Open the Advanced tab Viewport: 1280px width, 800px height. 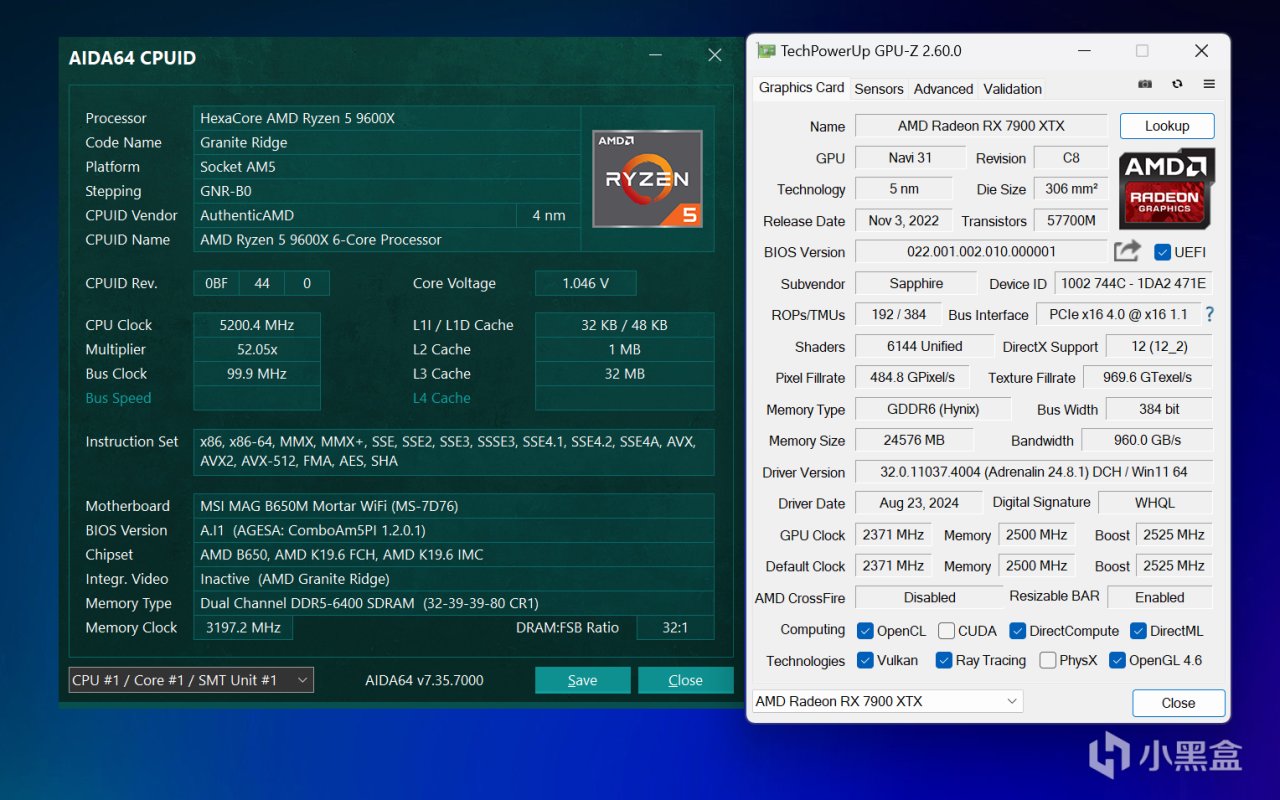click(943, 89)
